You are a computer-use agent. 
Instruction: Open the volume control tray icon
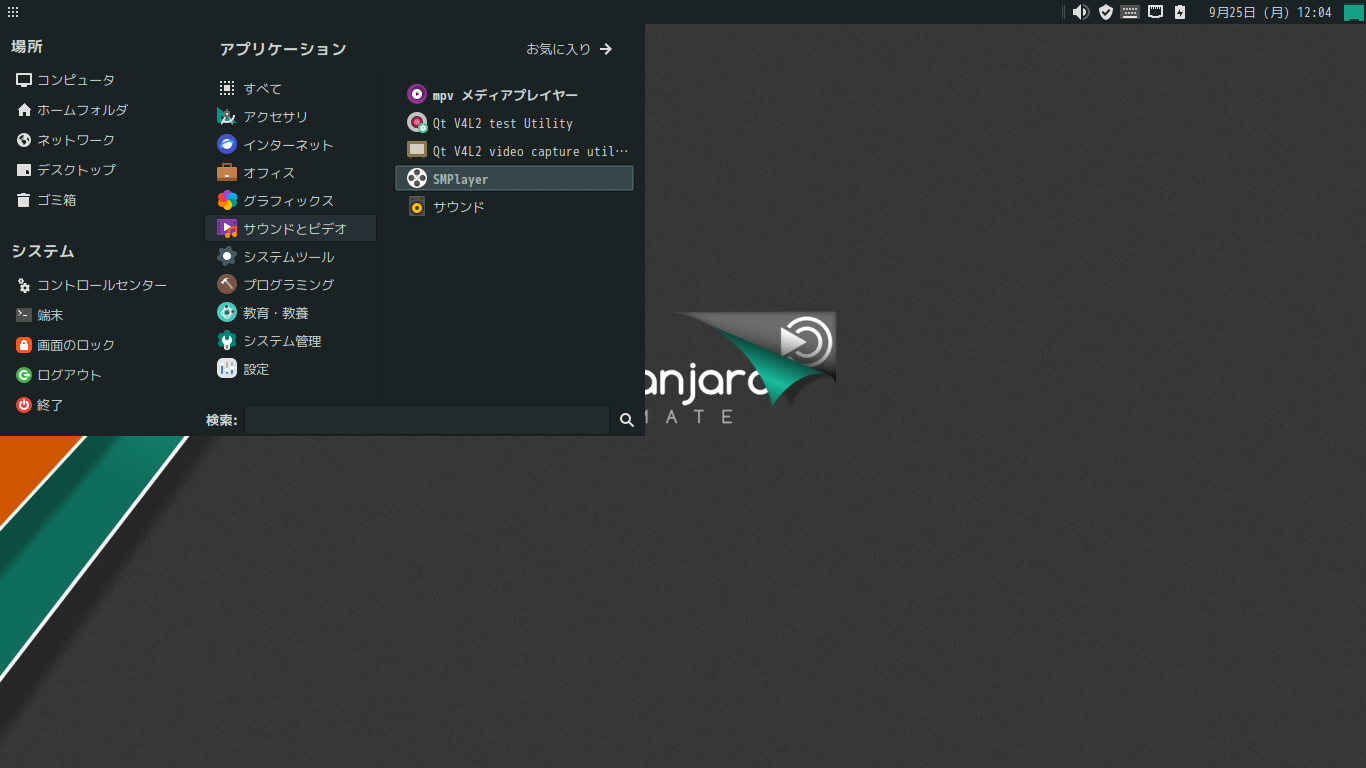tap(1081, 12)
